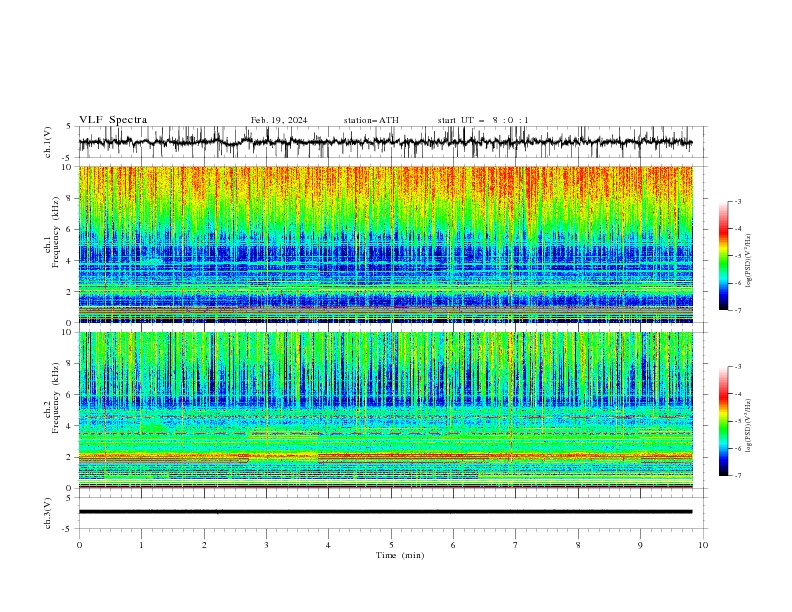The width and height of the screenshot is (792, 612).
Task: Click the "-6" label on ch.2 color bar
Action: (x=738, y=448)
